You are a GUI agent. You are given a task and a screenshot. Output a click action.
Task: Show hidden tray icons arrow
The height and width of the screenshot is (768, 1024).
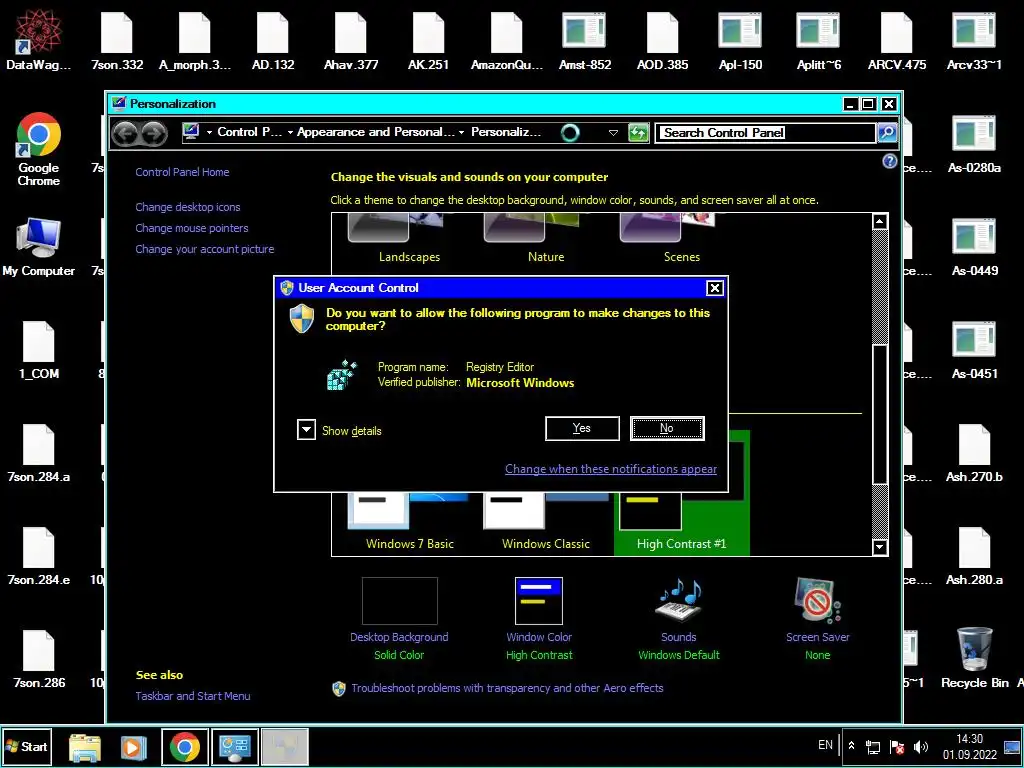[851, 745]
